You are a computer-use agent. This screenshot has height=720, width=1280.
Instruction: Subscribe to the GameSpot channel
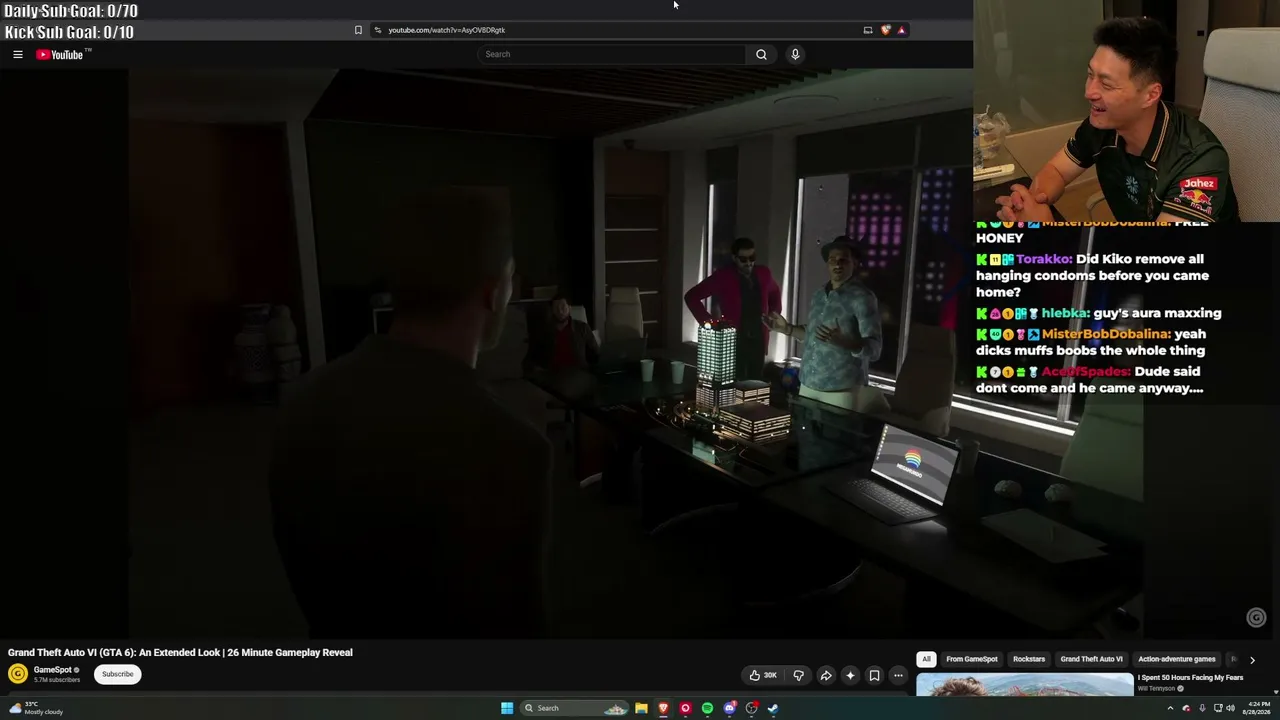click(117, 674)
